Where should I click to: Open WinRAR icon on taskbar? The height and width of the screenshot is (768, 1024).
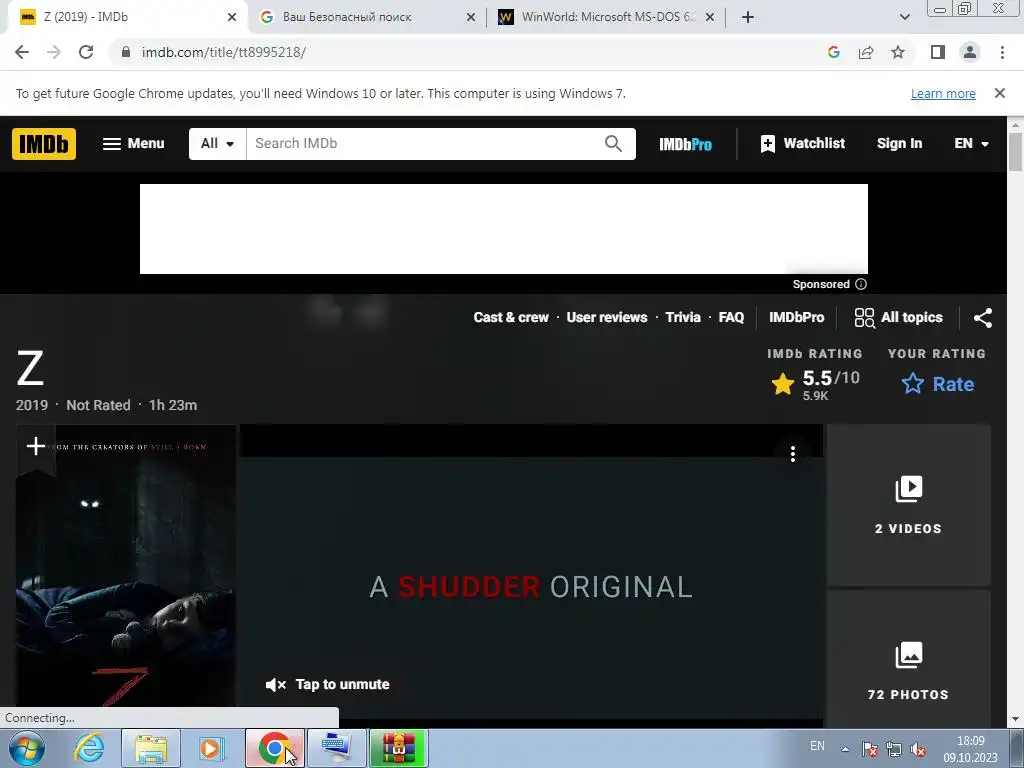[x=398, y=748]
